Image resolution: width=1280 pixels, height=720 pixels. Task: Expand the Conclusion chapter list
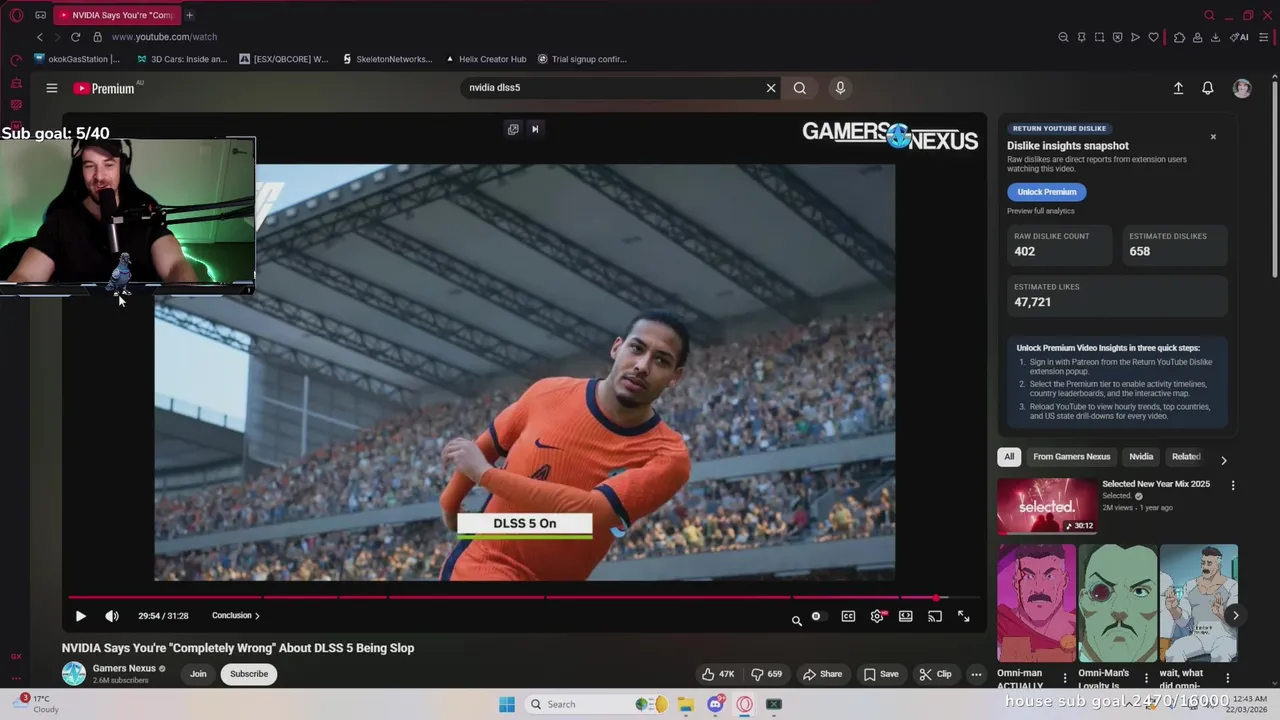[235, 616]
